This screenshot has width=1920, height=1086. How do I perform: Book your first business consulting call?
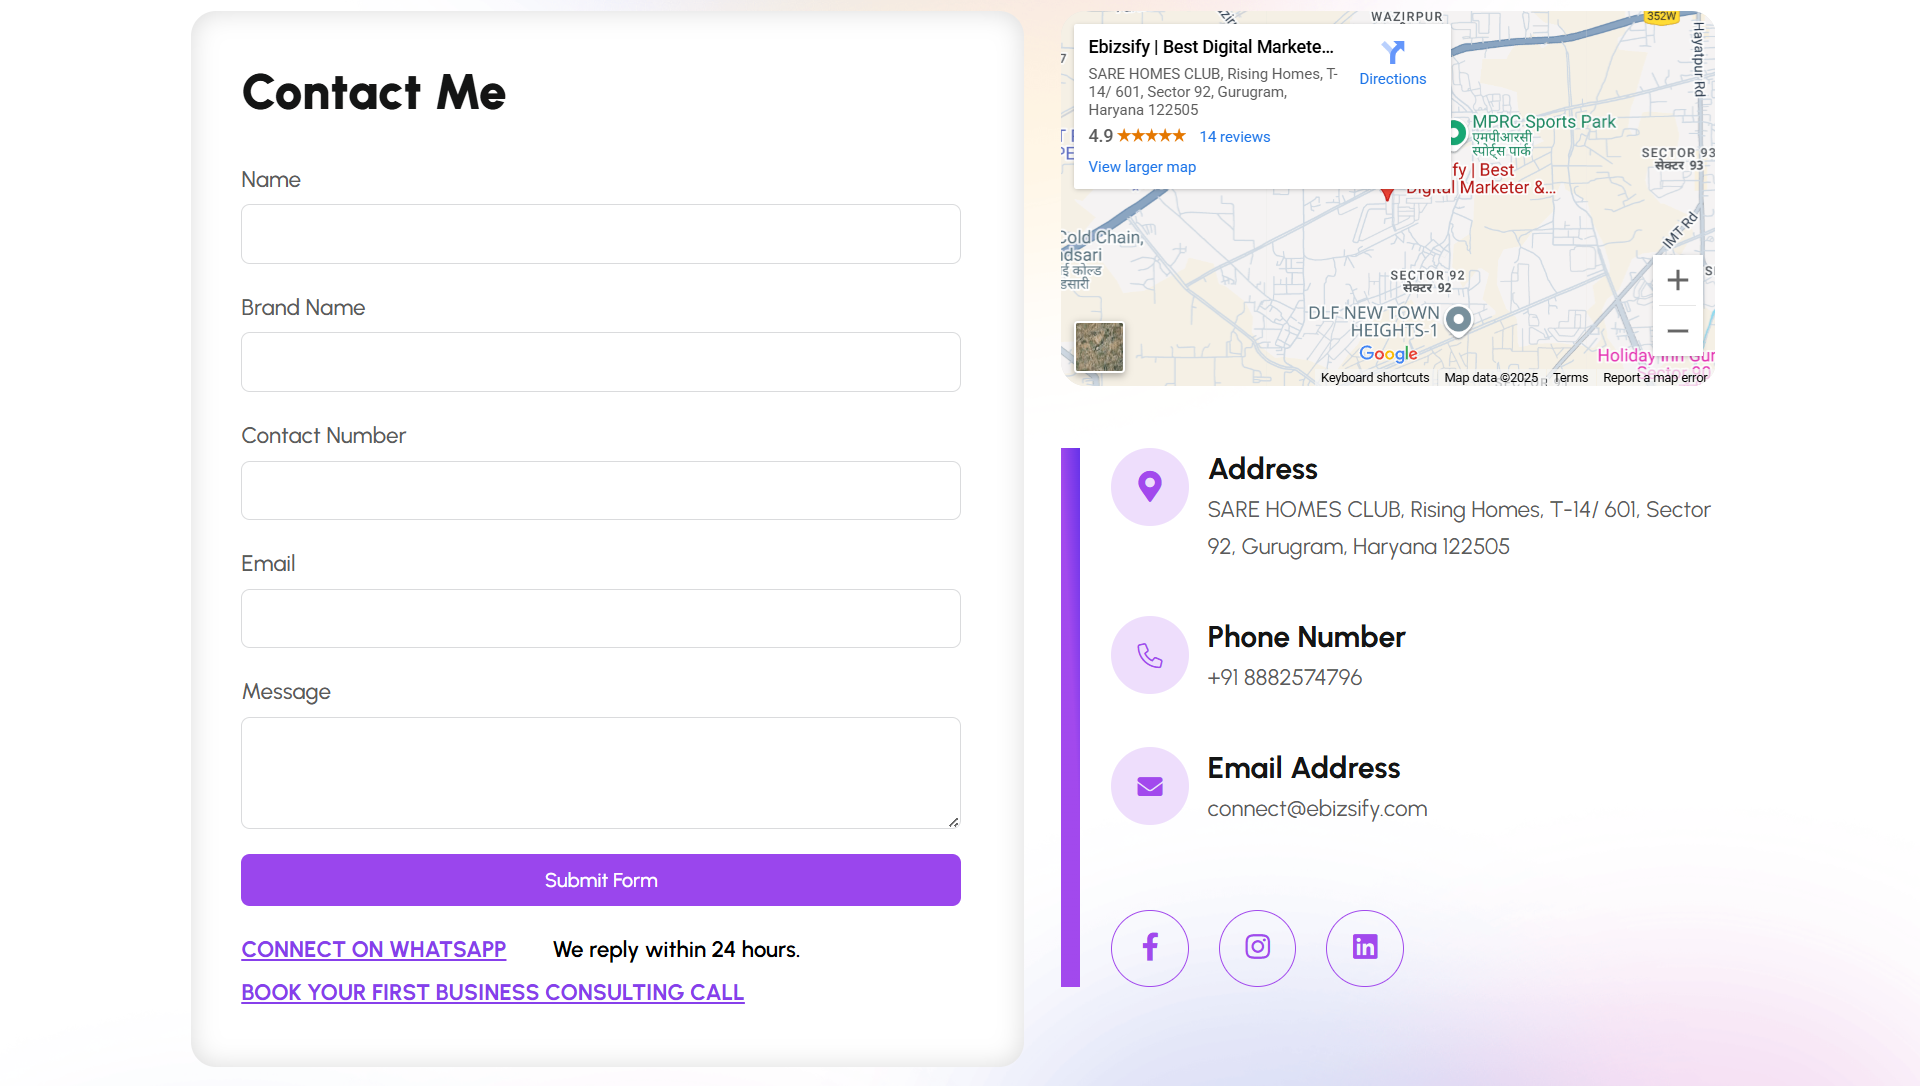pyautogui.click(x=492, y=992)
